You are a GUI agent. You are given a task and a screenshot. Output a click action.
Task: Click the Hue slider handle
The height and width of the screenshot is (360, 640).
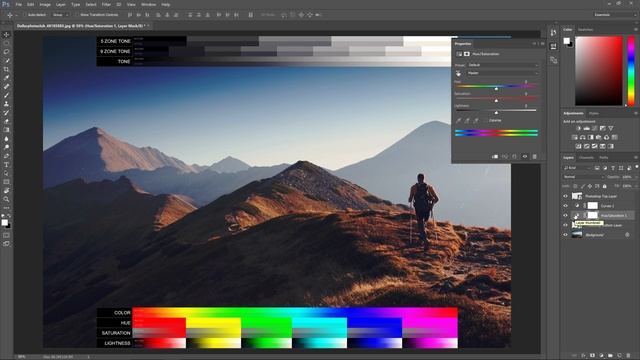pyautogui.click(x=496, y=89)
